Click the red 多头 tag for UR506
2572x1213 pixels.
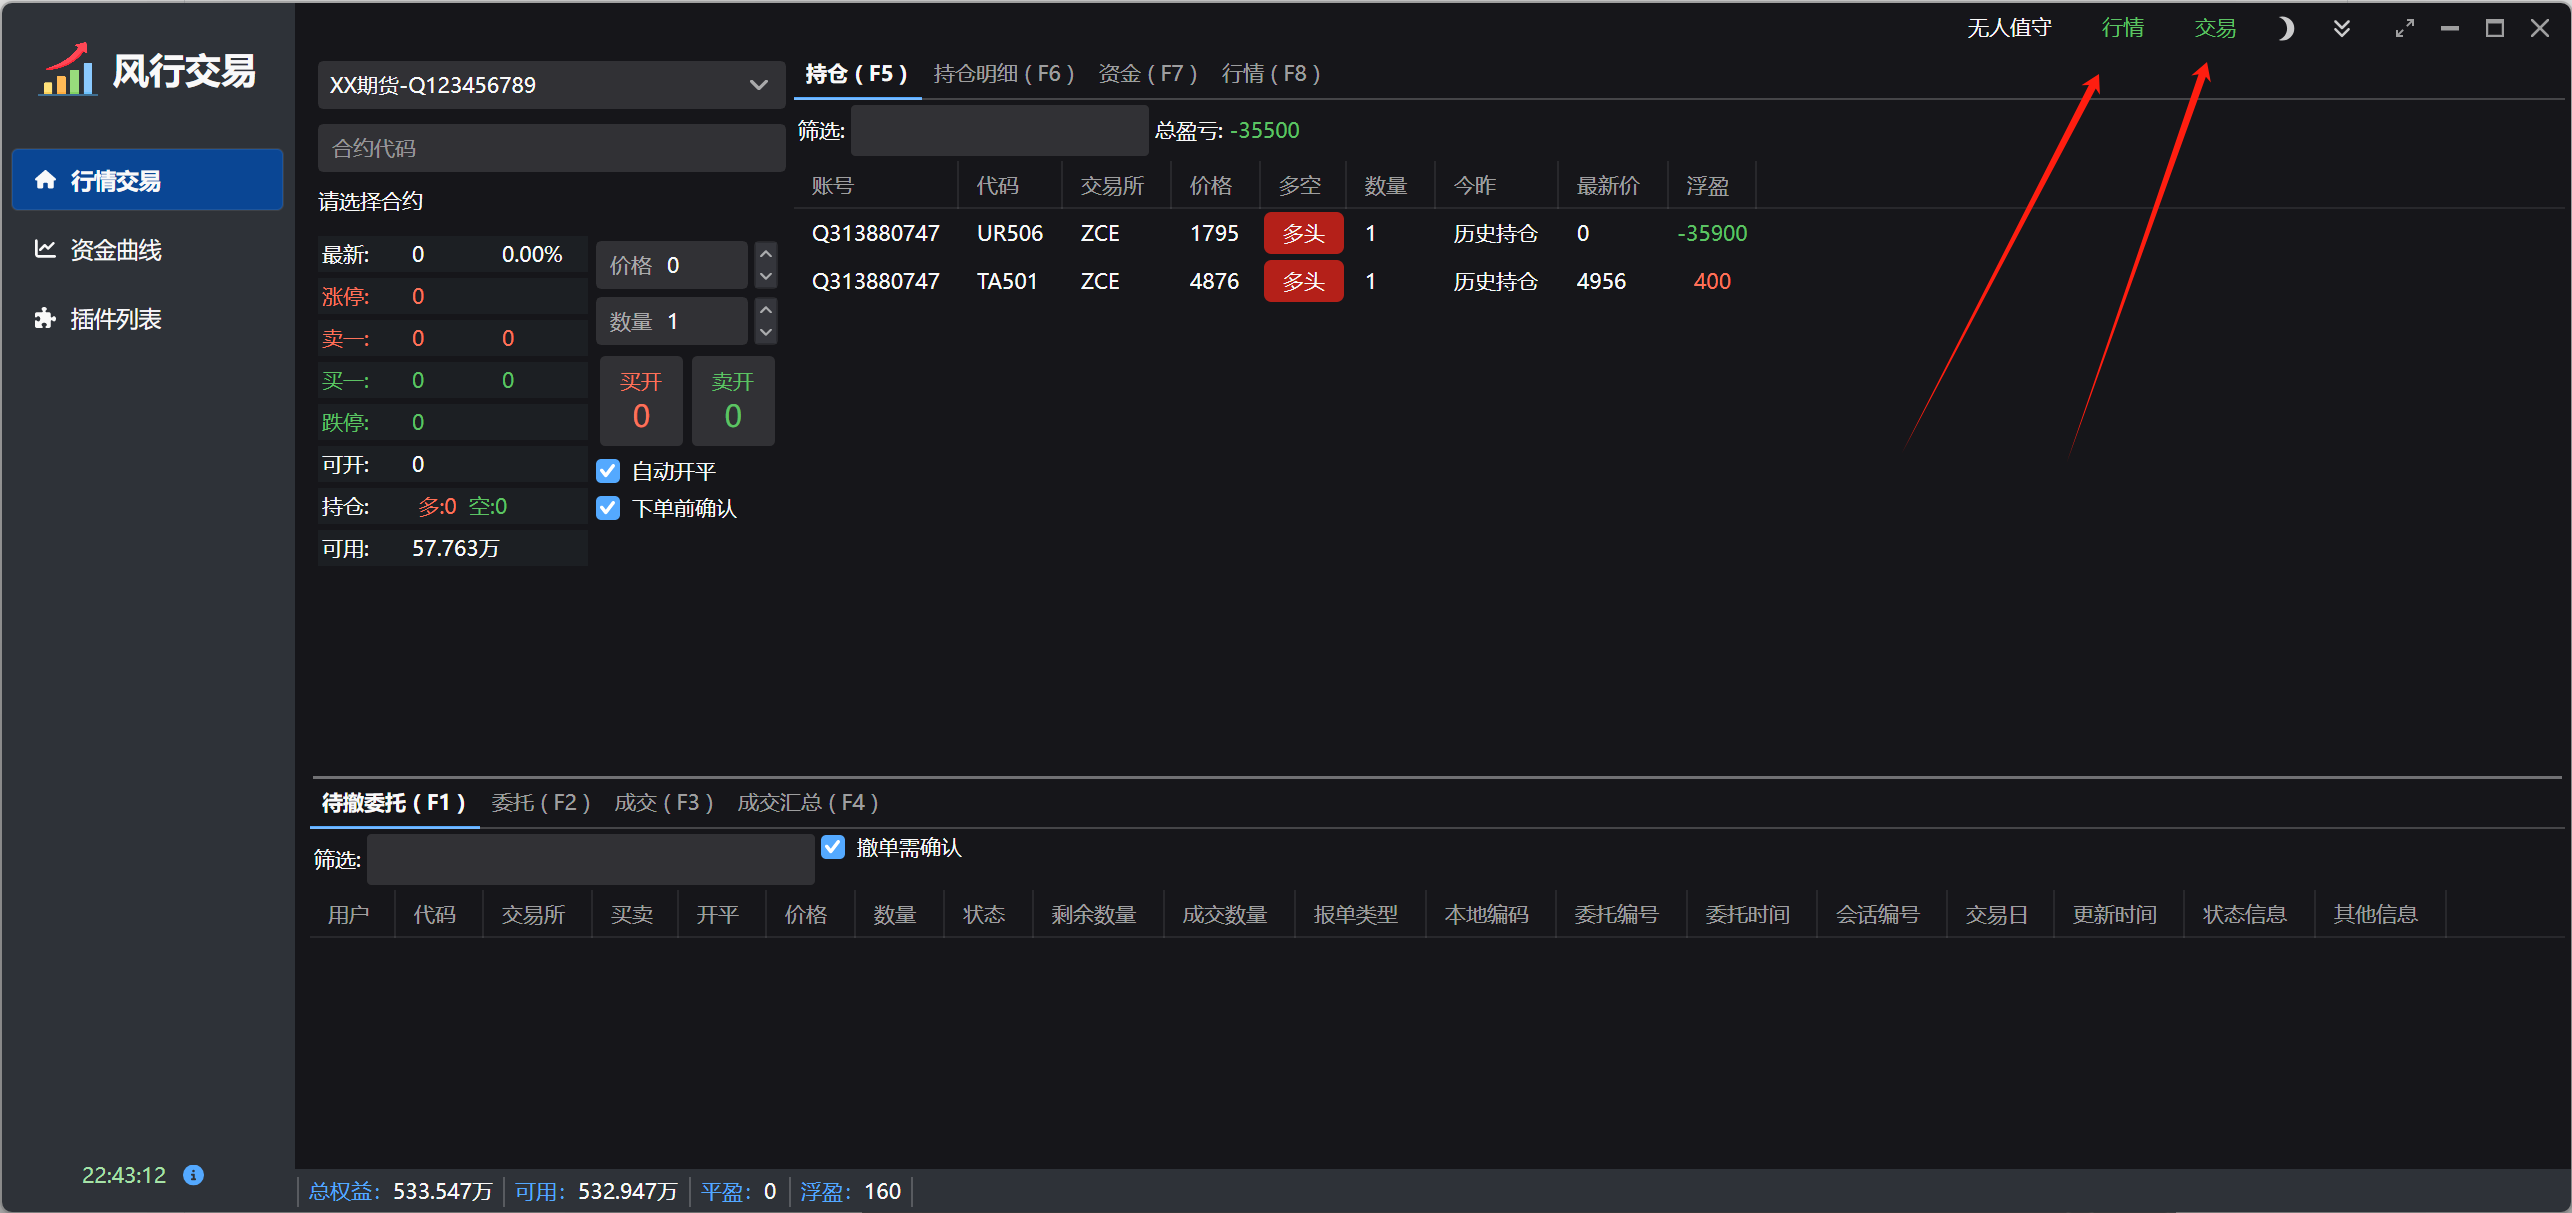[1303, 233]
